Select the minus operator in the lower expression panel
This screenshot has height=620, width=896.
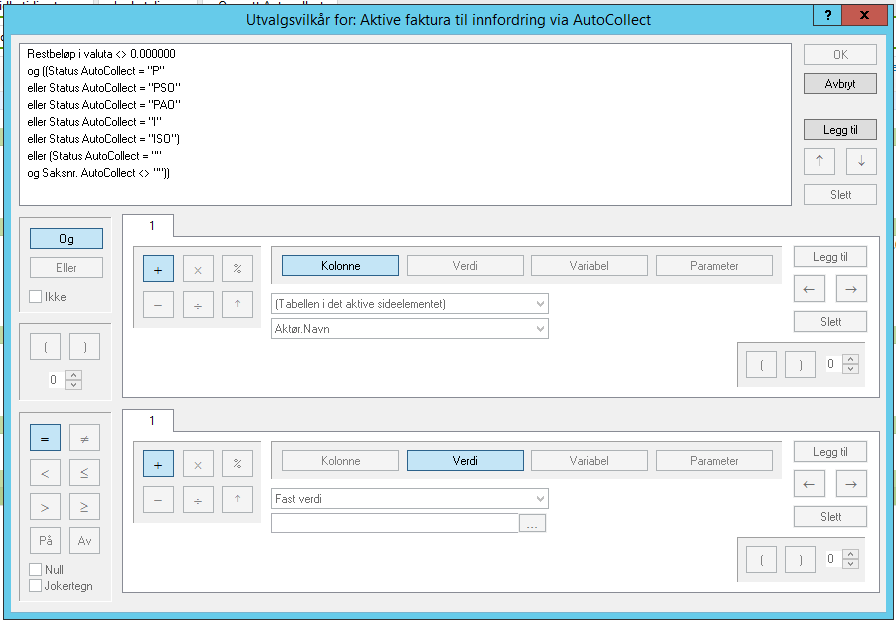click(158, 500)
